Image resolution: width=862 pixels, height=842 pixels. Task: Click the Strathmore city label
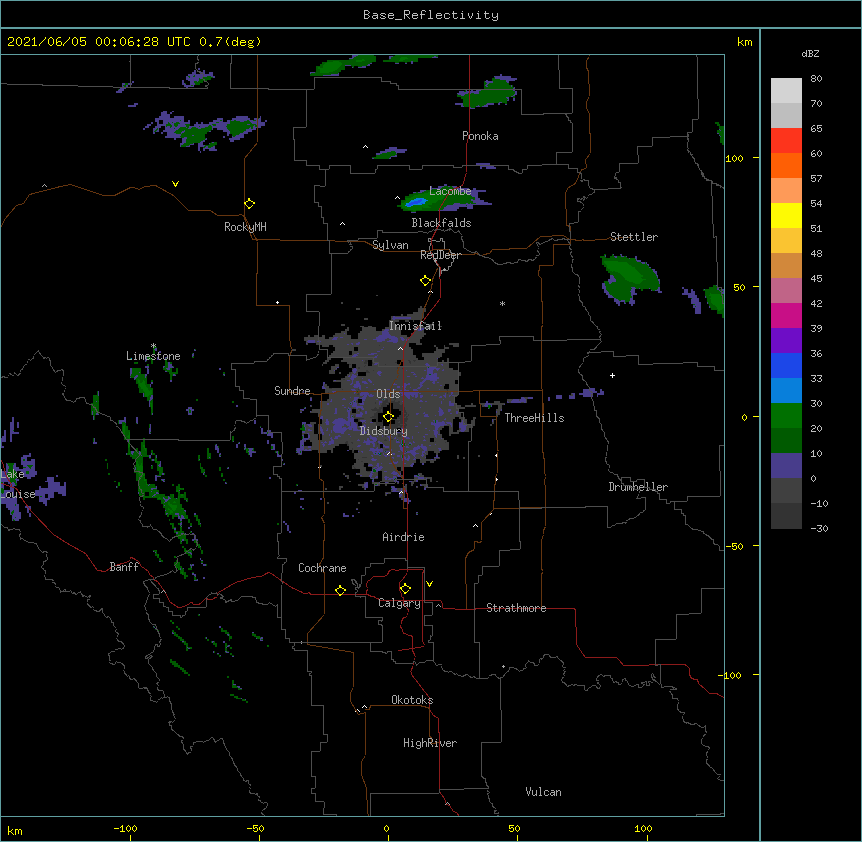[516, 608]
